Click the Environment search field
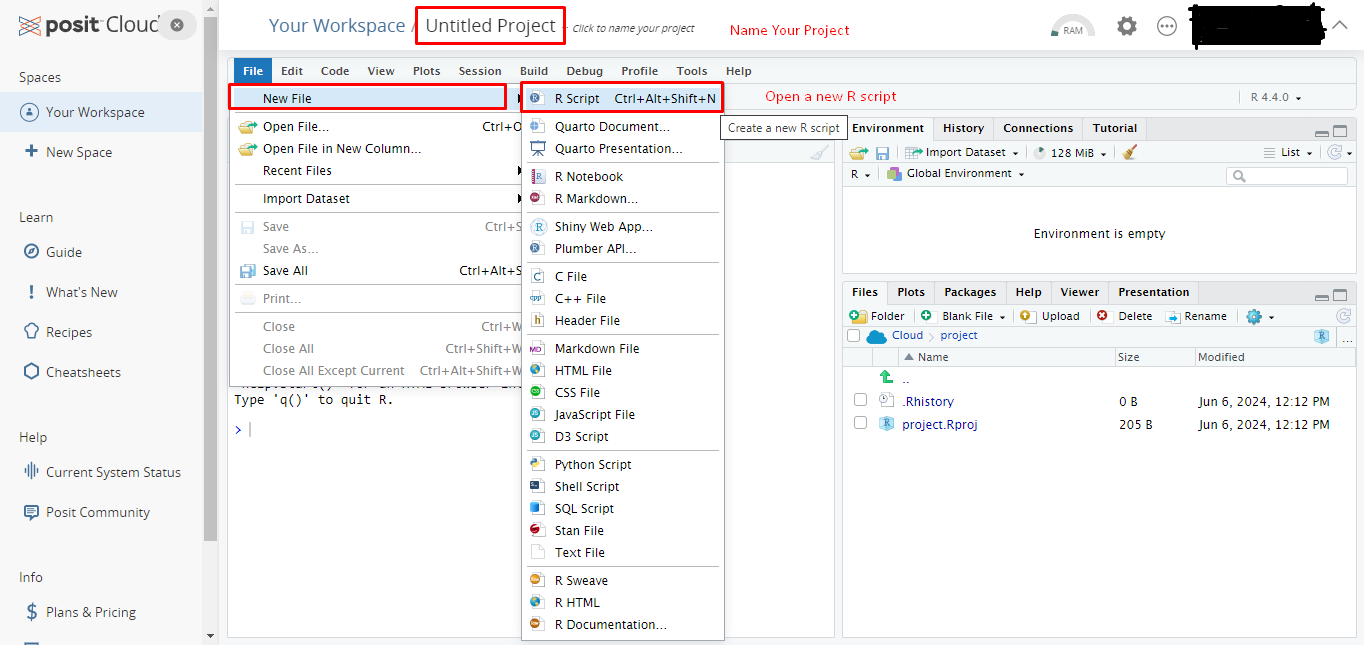The width and height of the screenshot is (1364, 645). point(1287,176)
